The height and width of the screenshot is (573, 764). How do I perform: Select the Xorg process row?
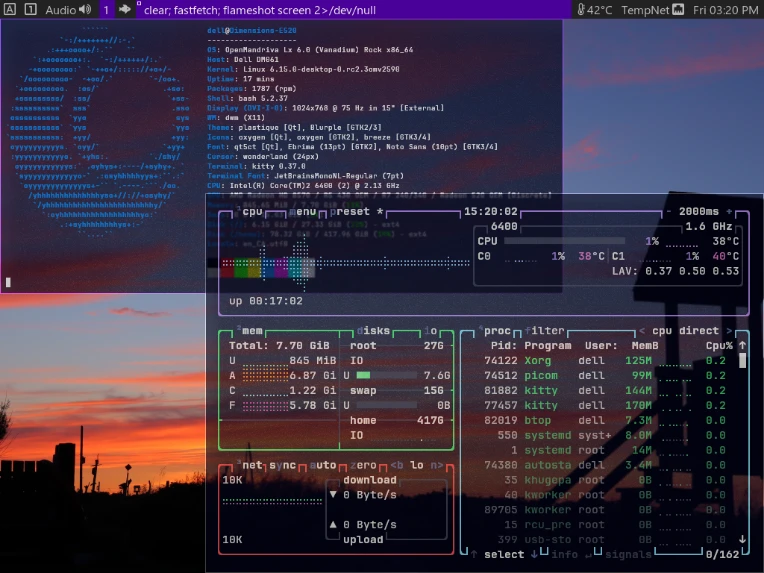point(605,361)
